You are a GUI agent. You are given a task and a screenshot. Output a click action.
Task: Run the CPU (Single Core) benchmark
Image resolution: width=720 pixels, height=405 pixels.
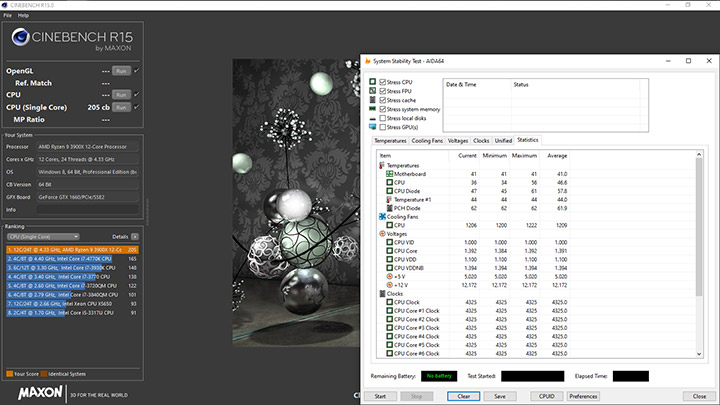coord(120,106)
